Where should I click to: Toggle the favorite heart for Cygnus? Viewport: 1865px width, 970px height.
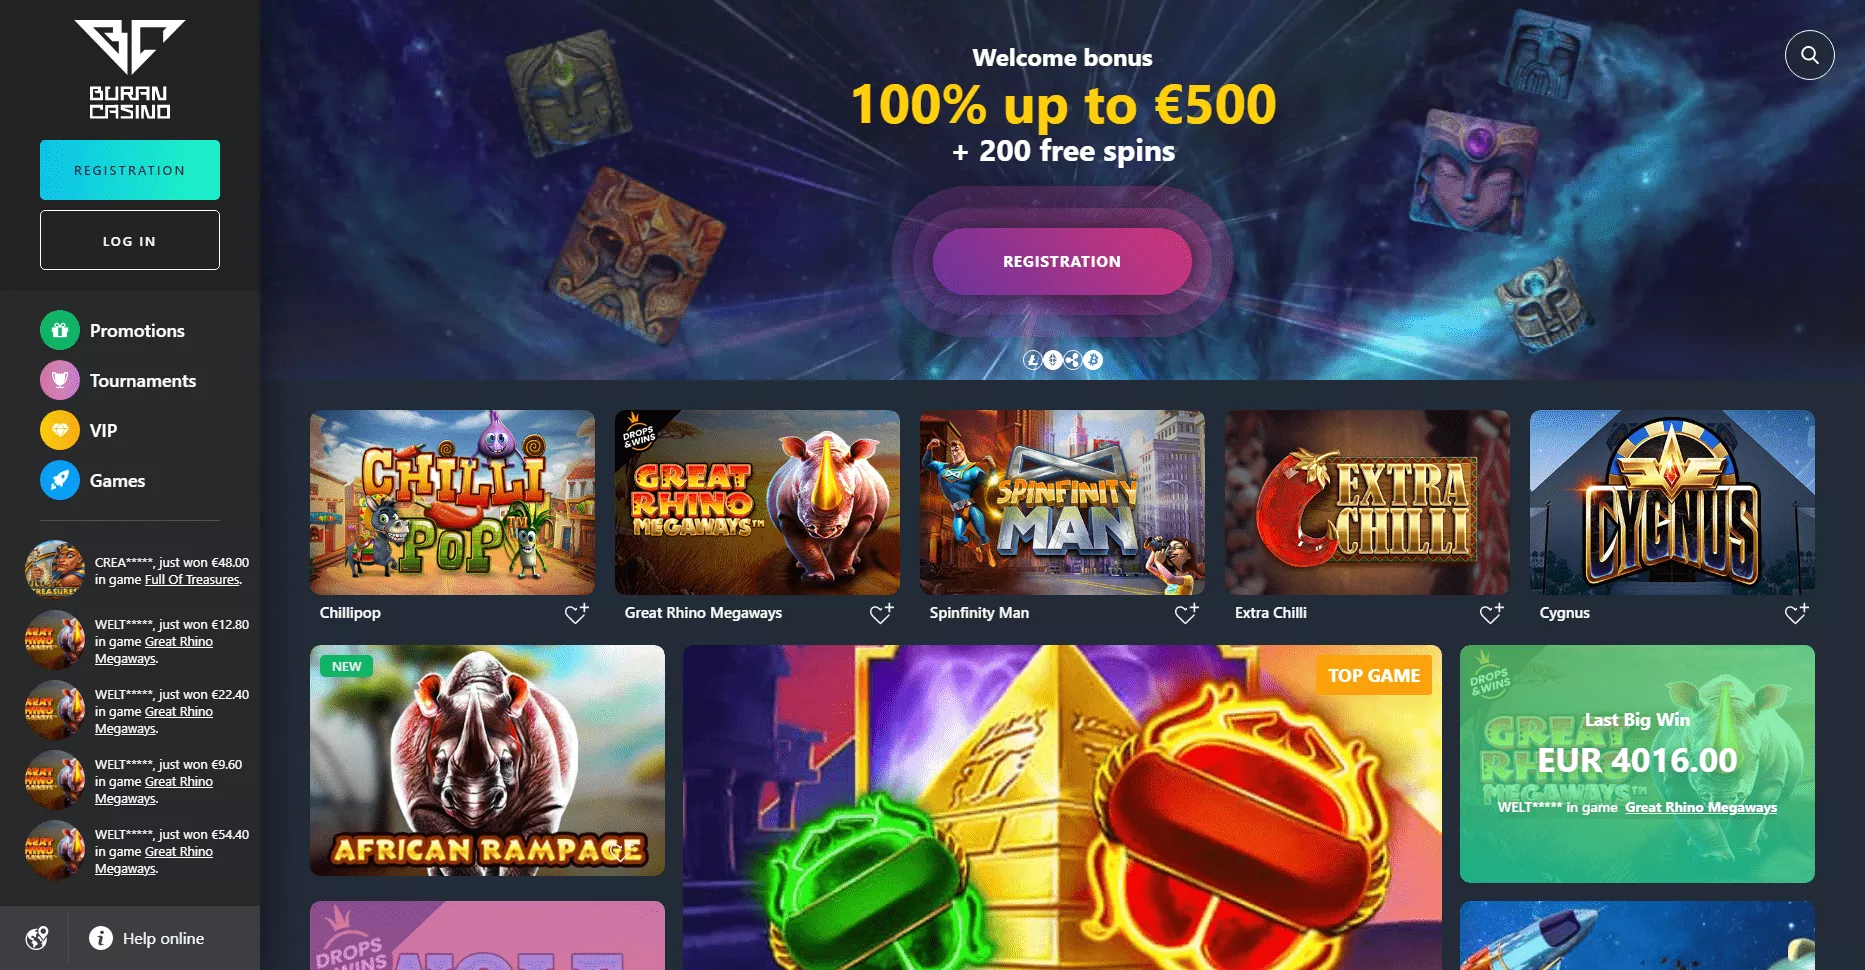(1797, 613)
